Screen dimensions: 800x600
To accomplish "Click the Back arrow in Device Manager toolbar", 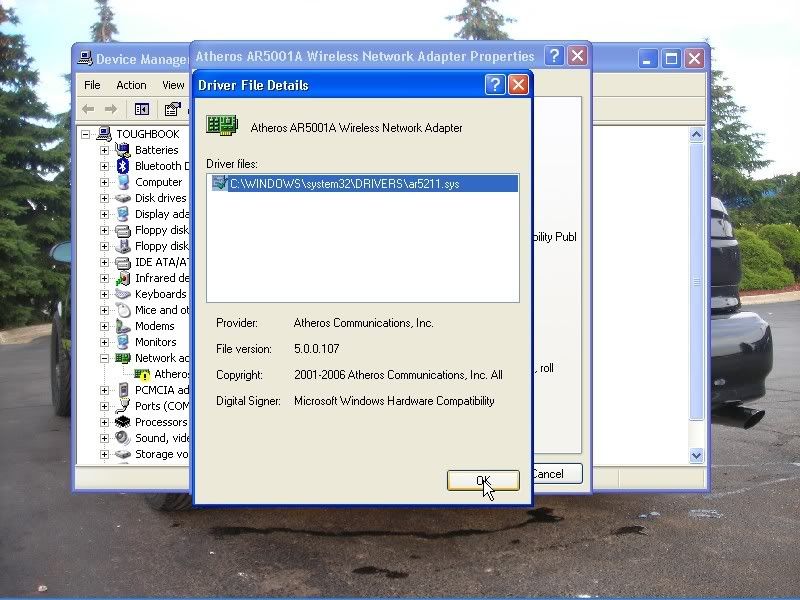I will pos(88,109).
